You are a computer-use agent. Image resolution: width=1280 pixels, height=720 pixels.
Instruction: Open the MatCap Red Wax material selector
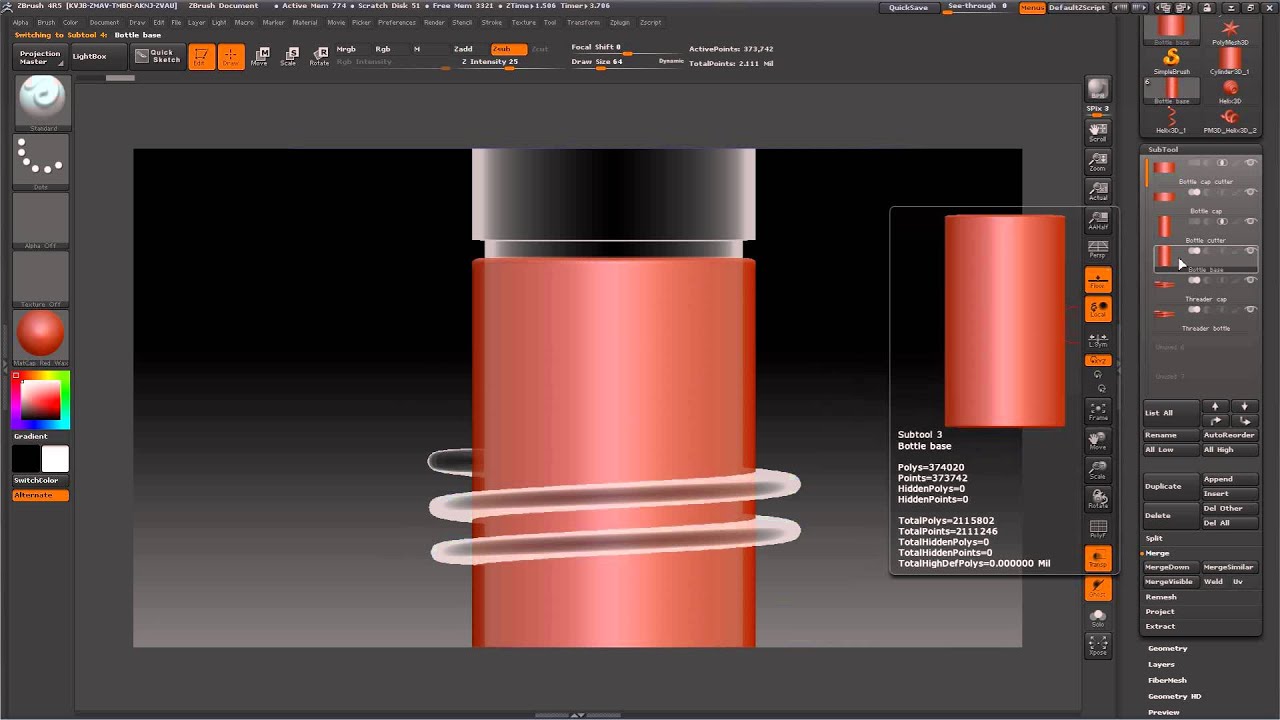coord(42,339)
